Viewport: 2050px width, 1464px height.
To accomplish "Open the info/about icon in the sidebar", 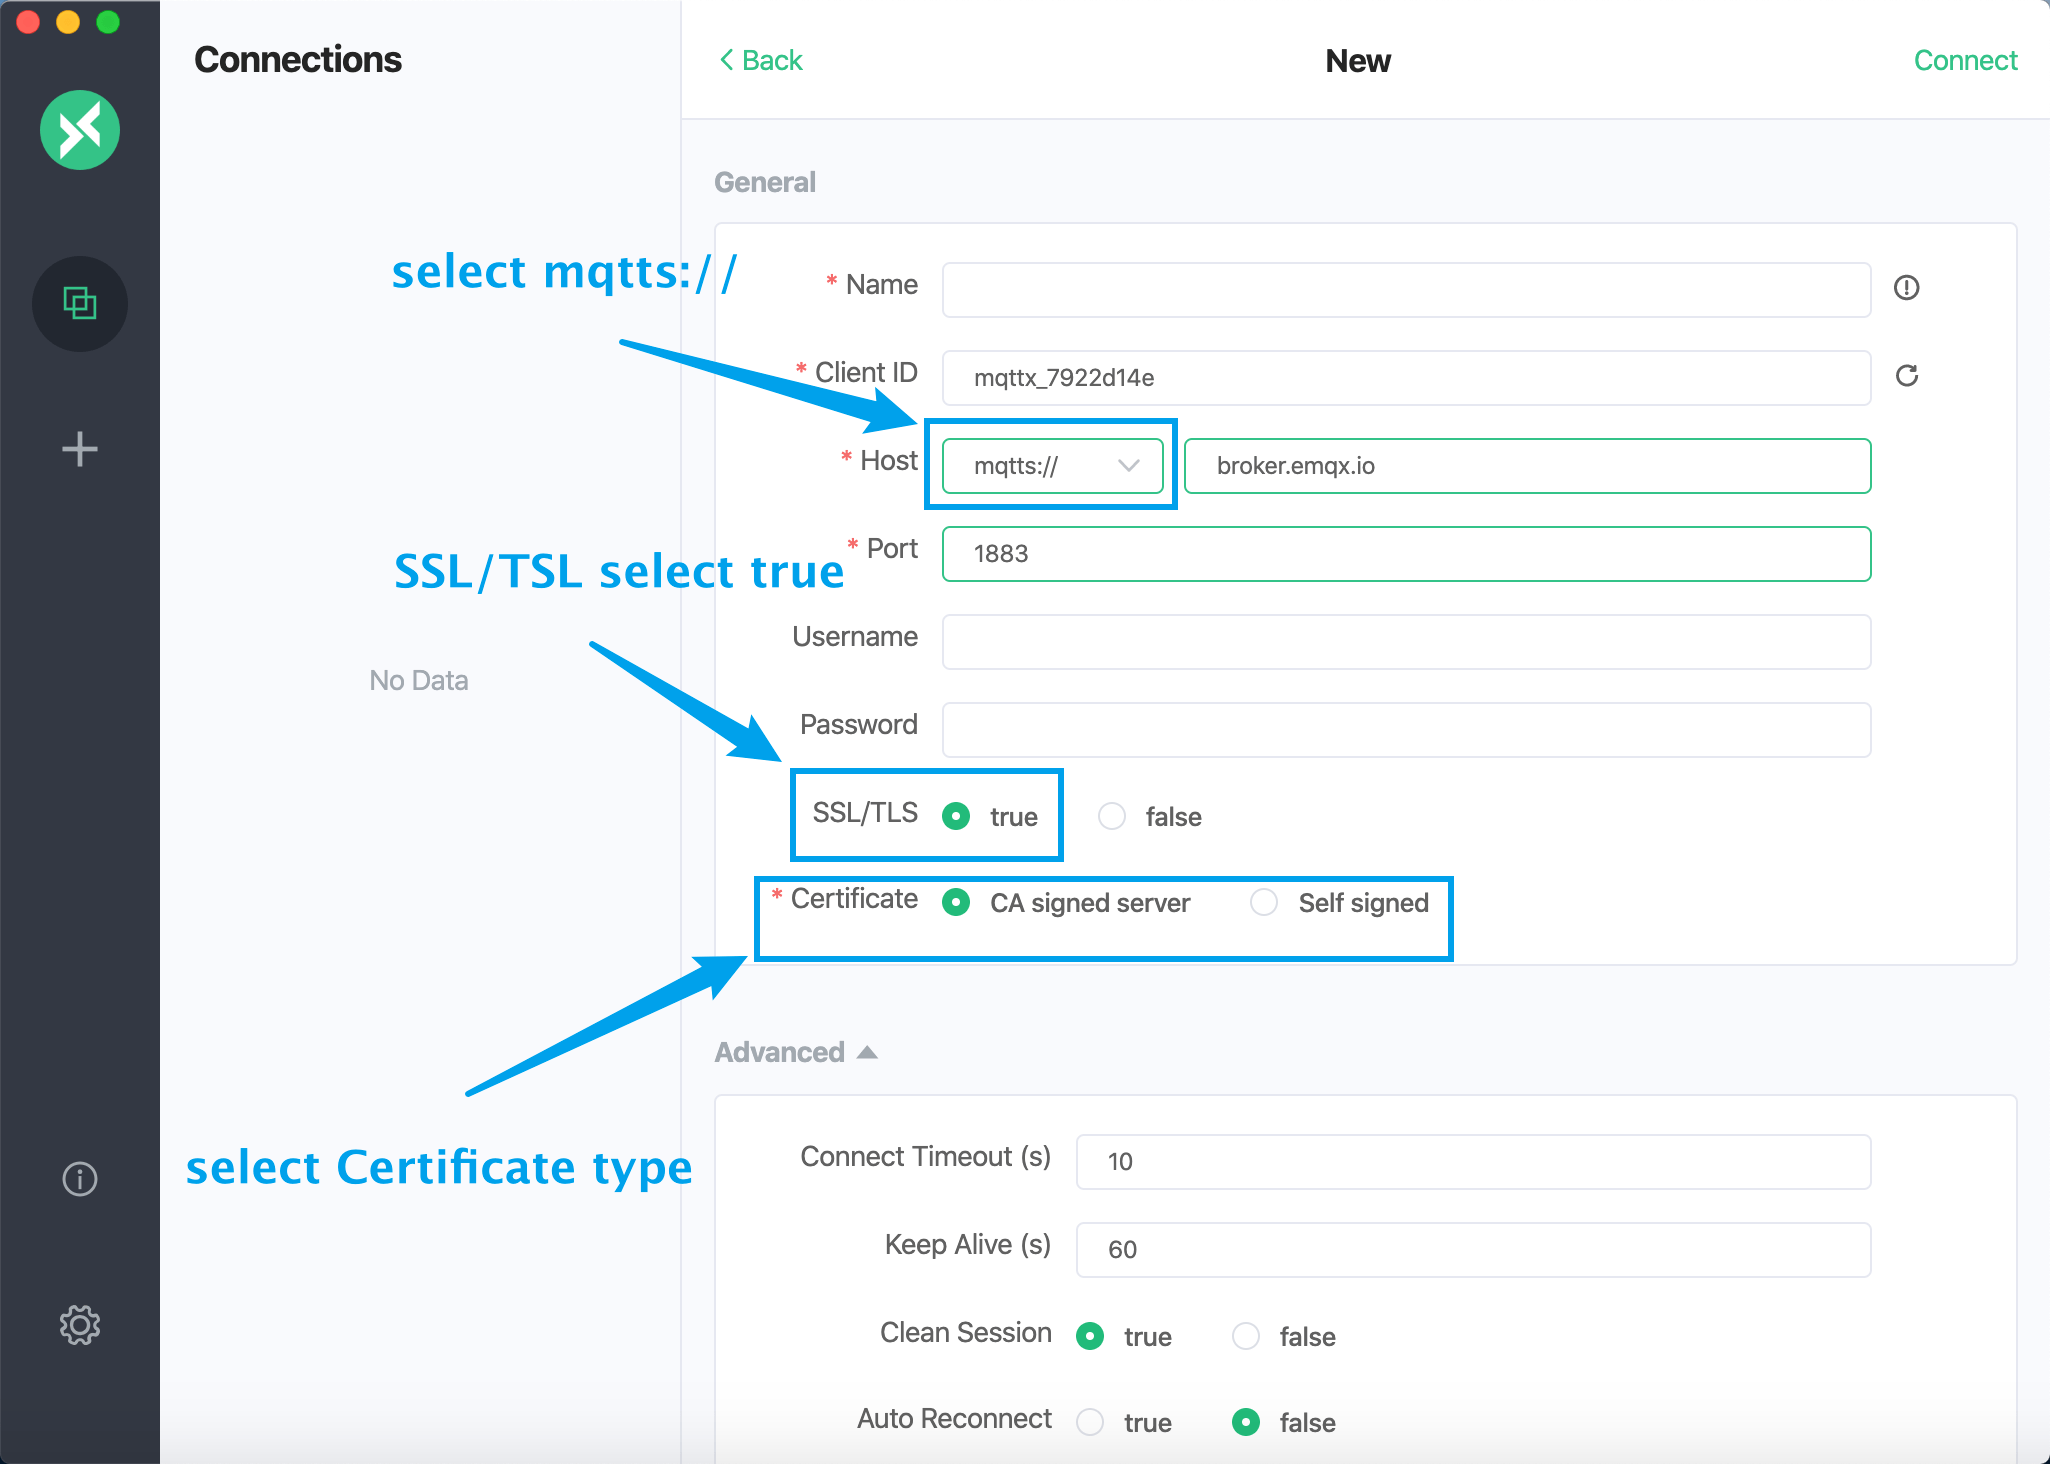I will pos(80,1179).
